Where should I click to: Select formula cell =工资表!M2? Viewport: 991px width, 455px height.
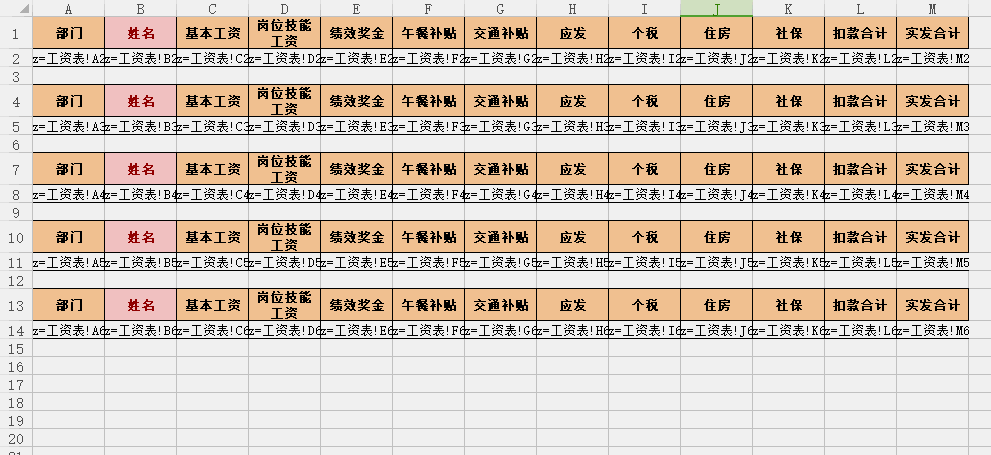point(933,59)
